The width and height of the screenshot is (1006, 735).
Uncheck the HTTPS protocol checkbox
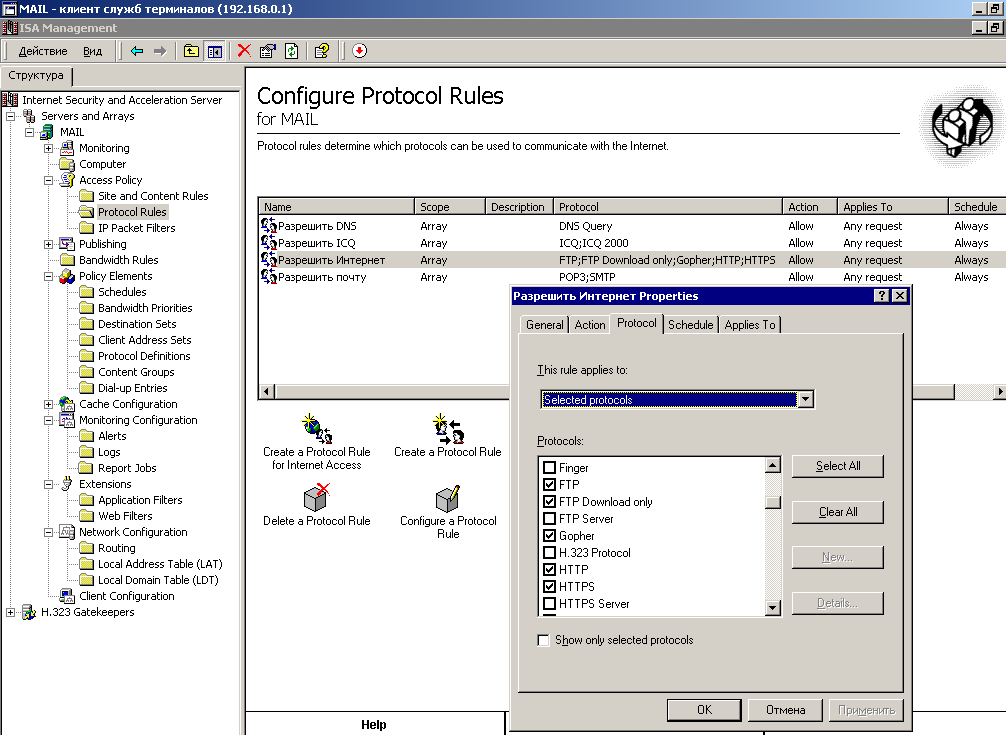[x=549, y=586]
